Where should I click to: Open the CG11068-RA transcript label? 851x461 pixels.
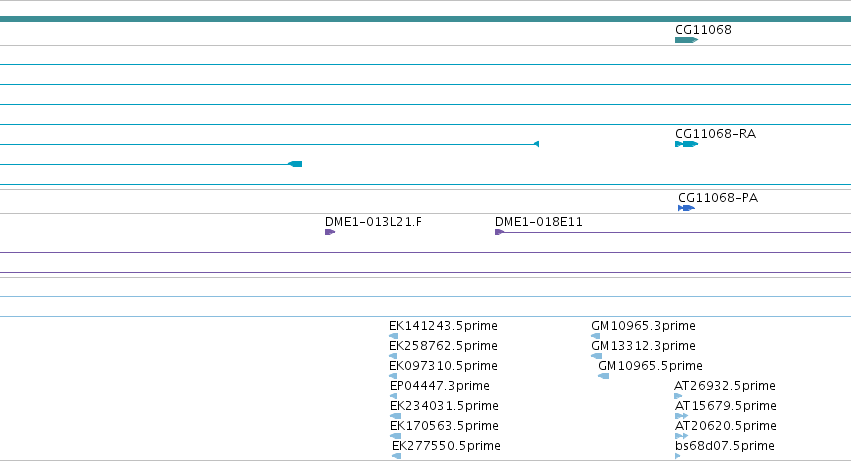(x=715, y=134)
